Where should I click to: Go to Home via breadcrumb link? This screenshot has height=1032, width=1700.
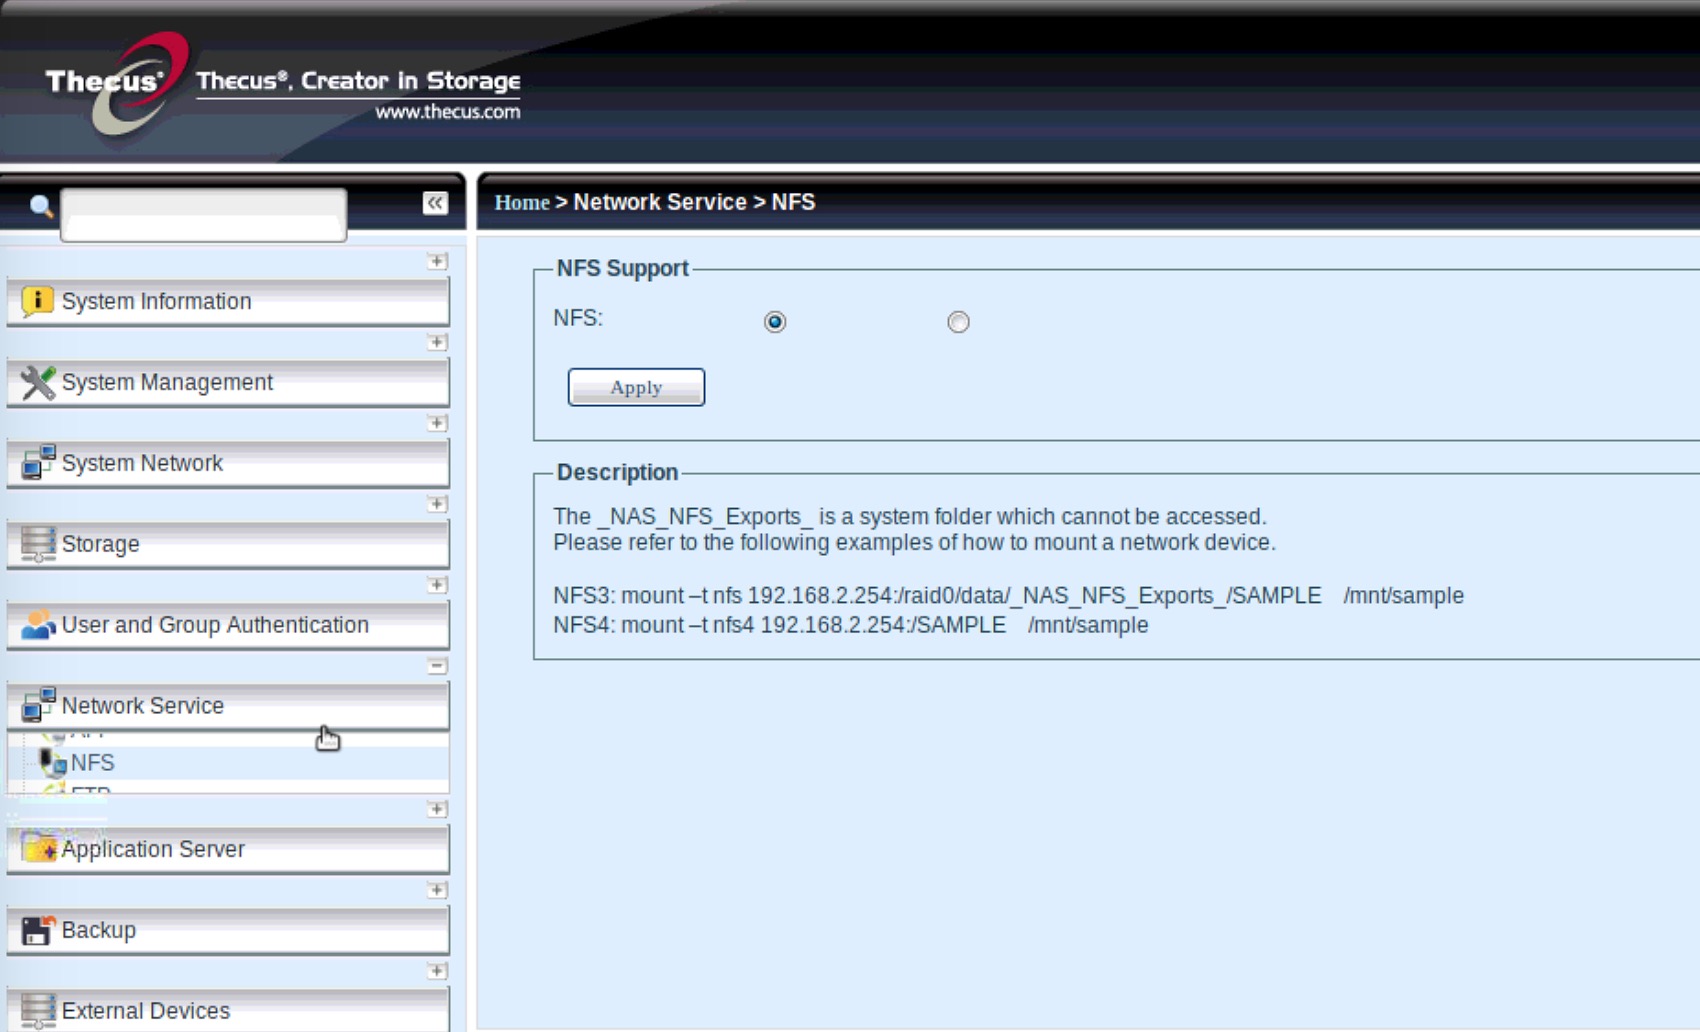[522, 202]
